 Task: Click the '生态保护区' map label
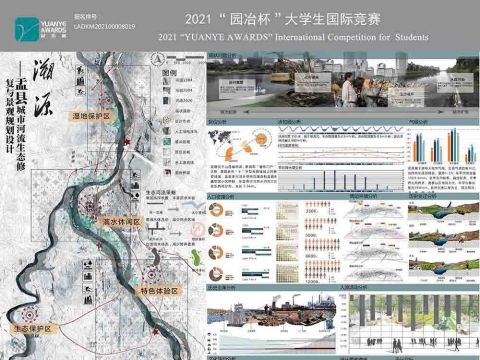tap(32, 329)
